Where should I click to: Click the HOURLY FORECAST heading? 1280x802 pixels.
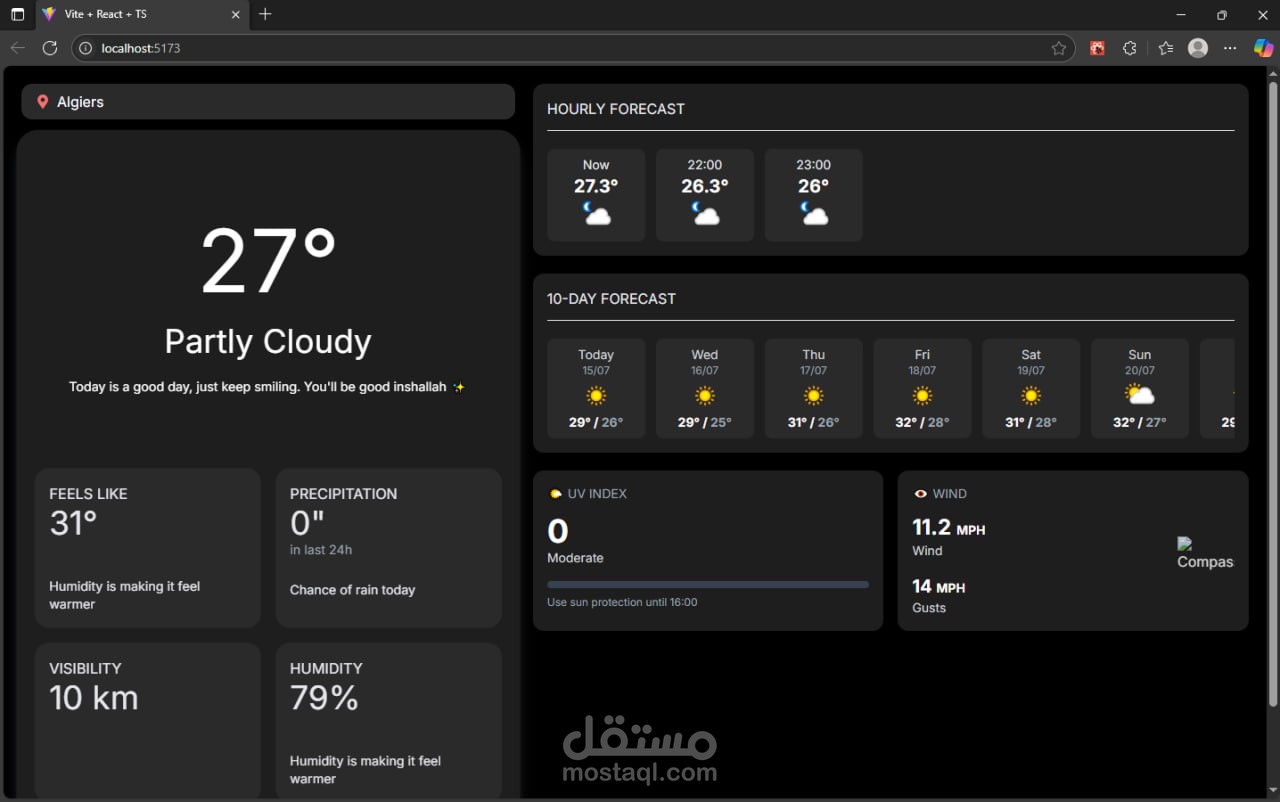click(x=616, y=109)
